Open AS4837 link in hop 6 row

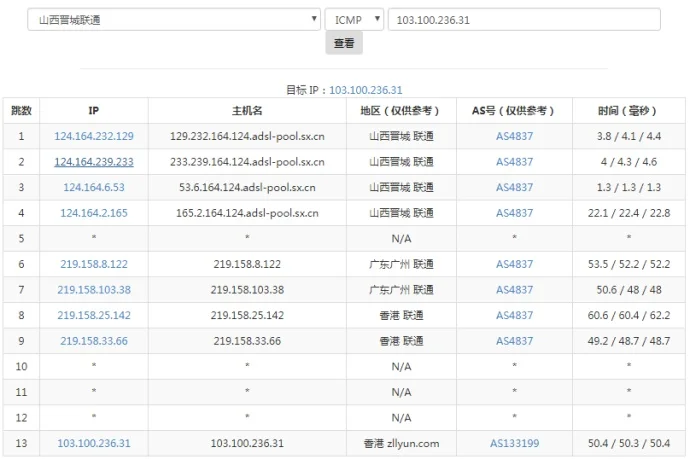pos(514,264)
